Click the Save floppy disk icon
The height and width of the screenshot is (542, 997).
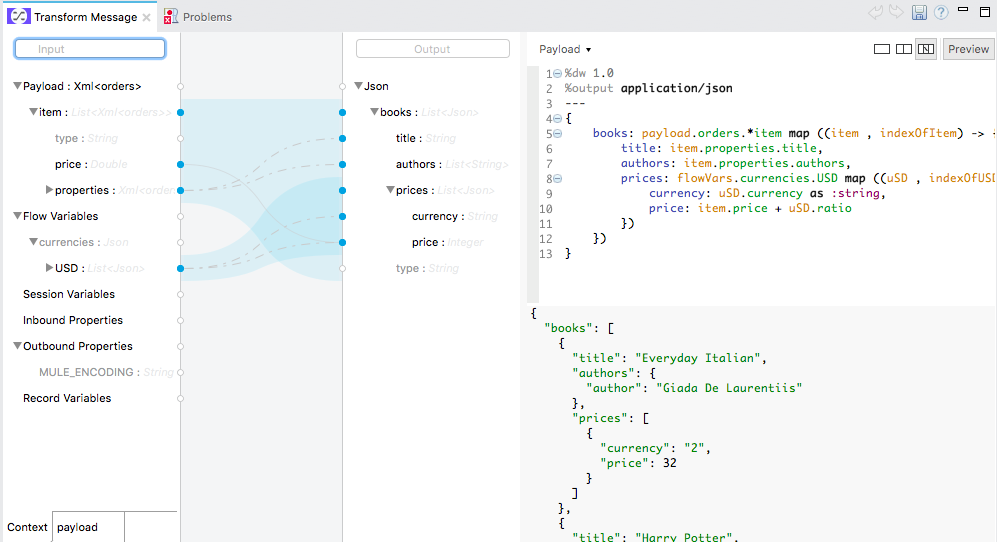tap(919, 13)
